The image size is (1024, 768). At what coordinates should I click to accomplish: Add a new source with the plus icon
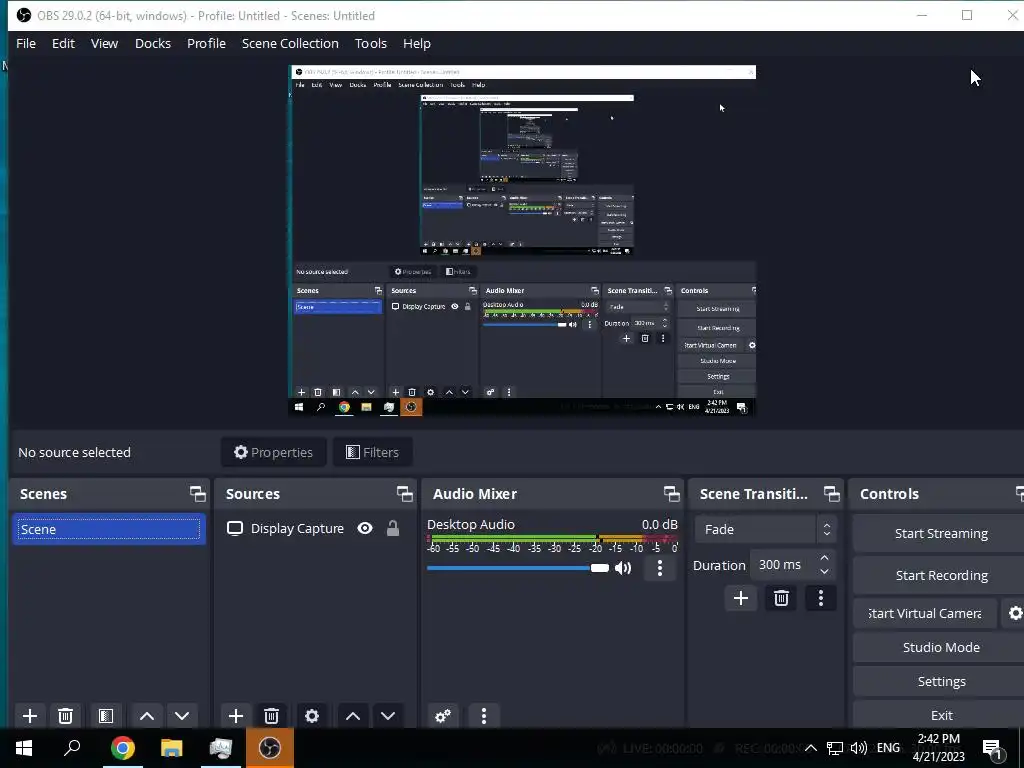click(x=236, y=716)
